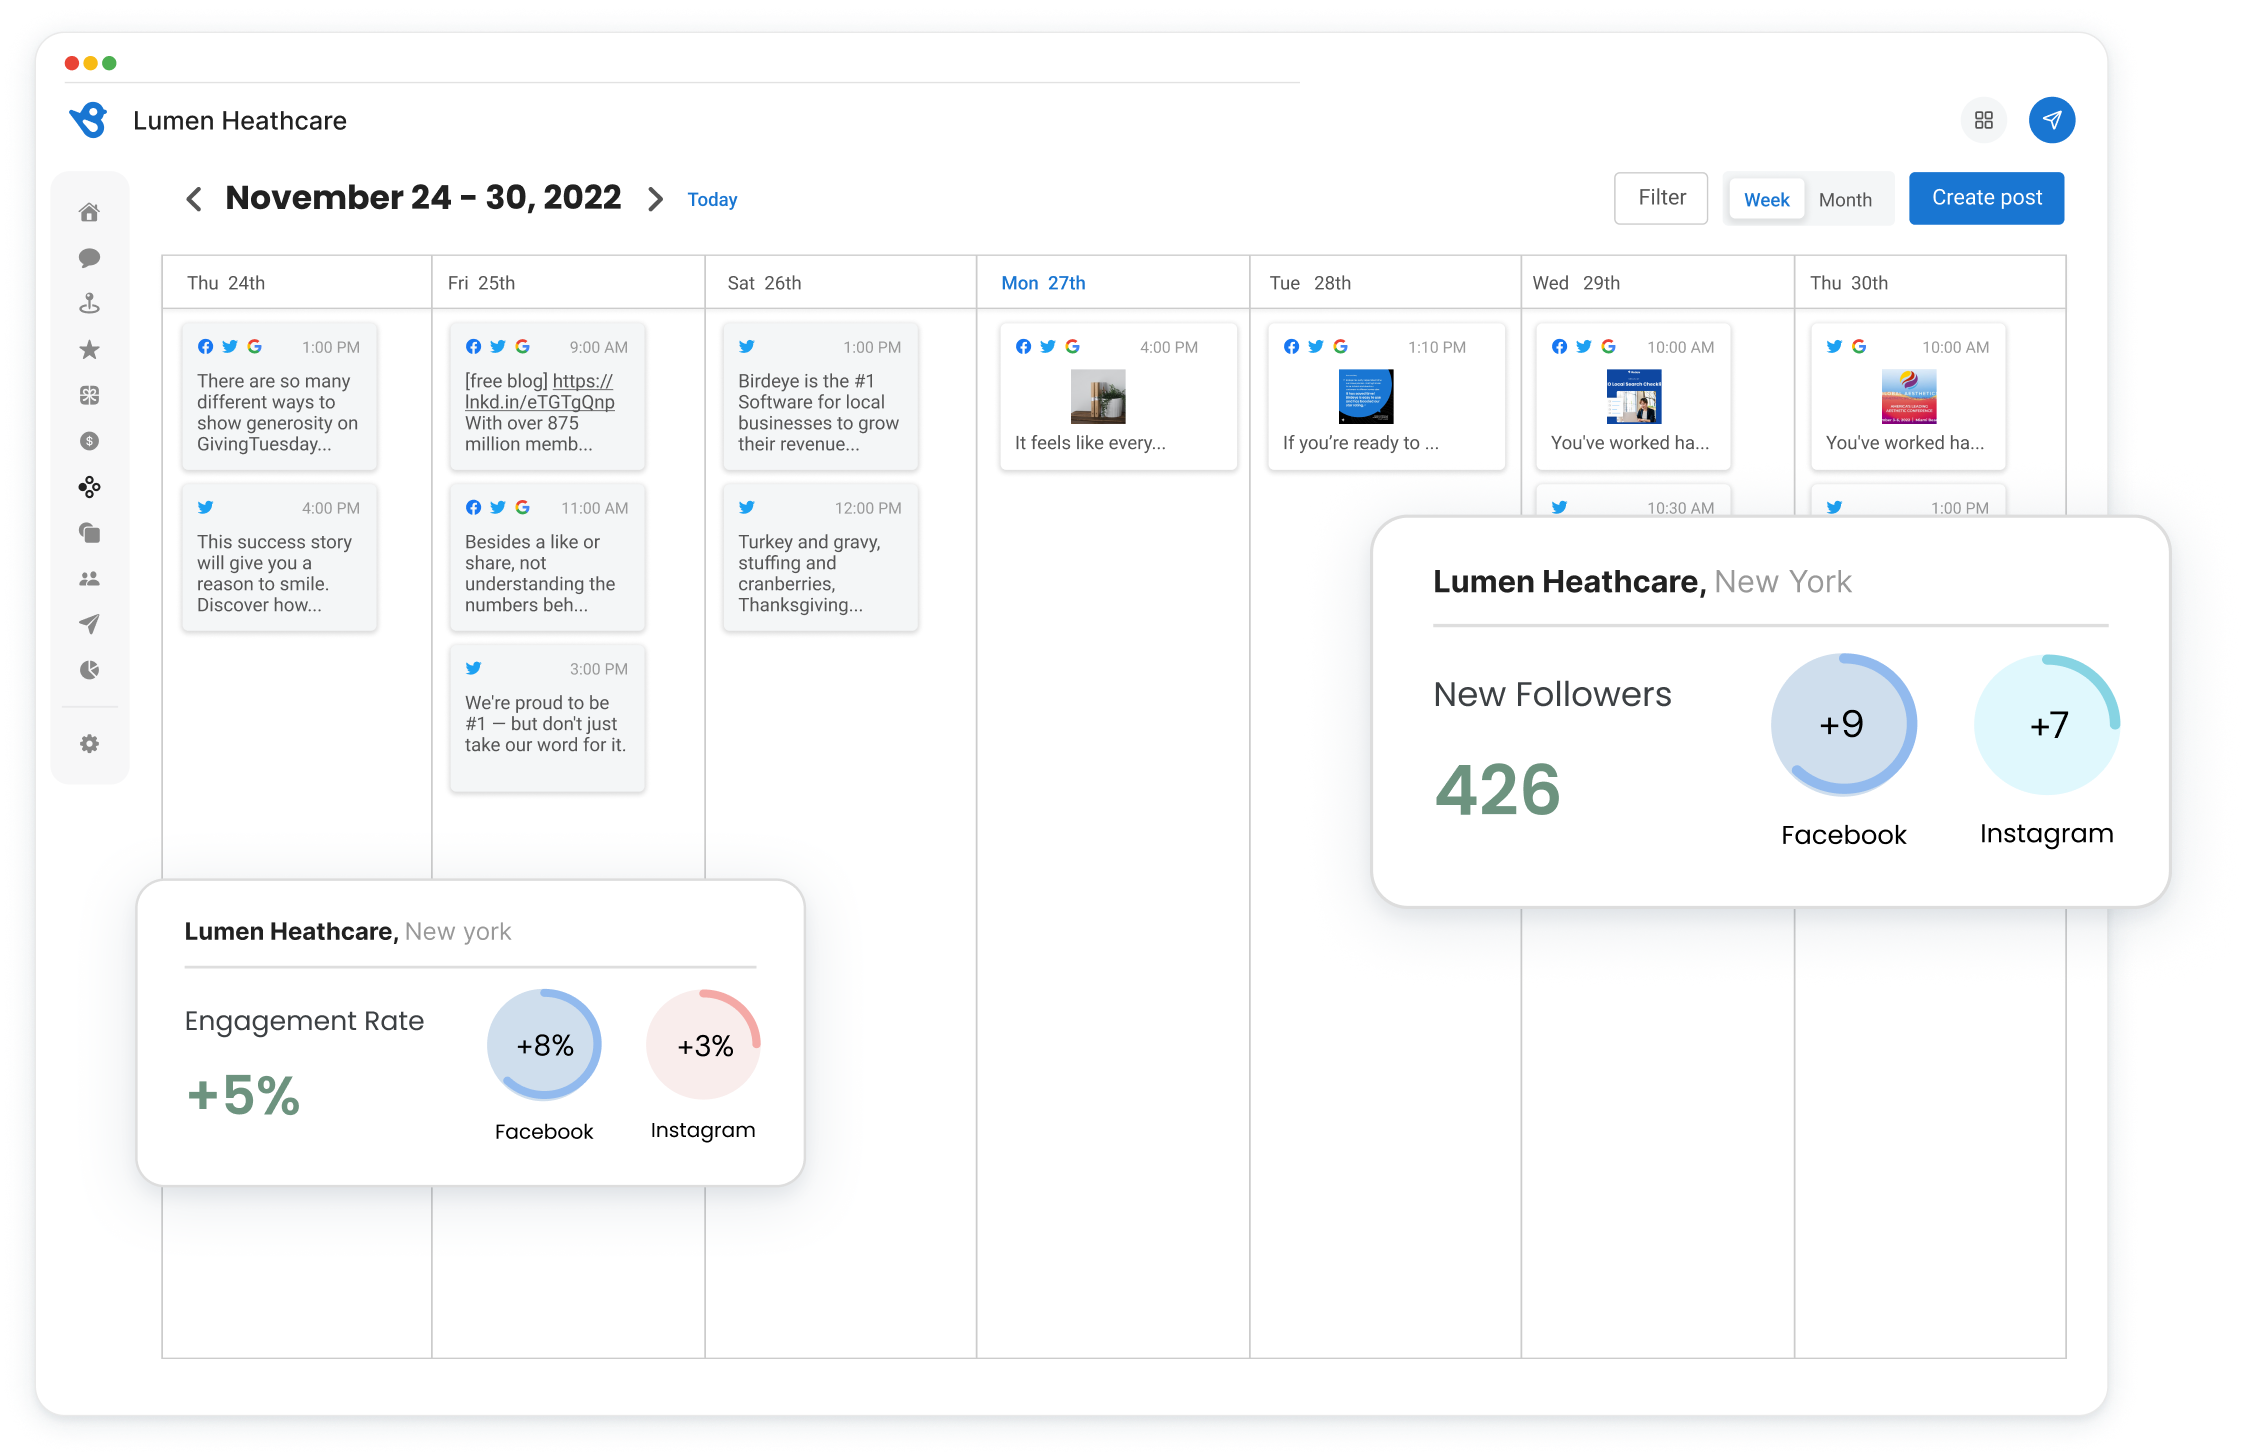Open the contacts people sidebar icon
Screen dimensions: 2244x1455
(x=89, y=578)
